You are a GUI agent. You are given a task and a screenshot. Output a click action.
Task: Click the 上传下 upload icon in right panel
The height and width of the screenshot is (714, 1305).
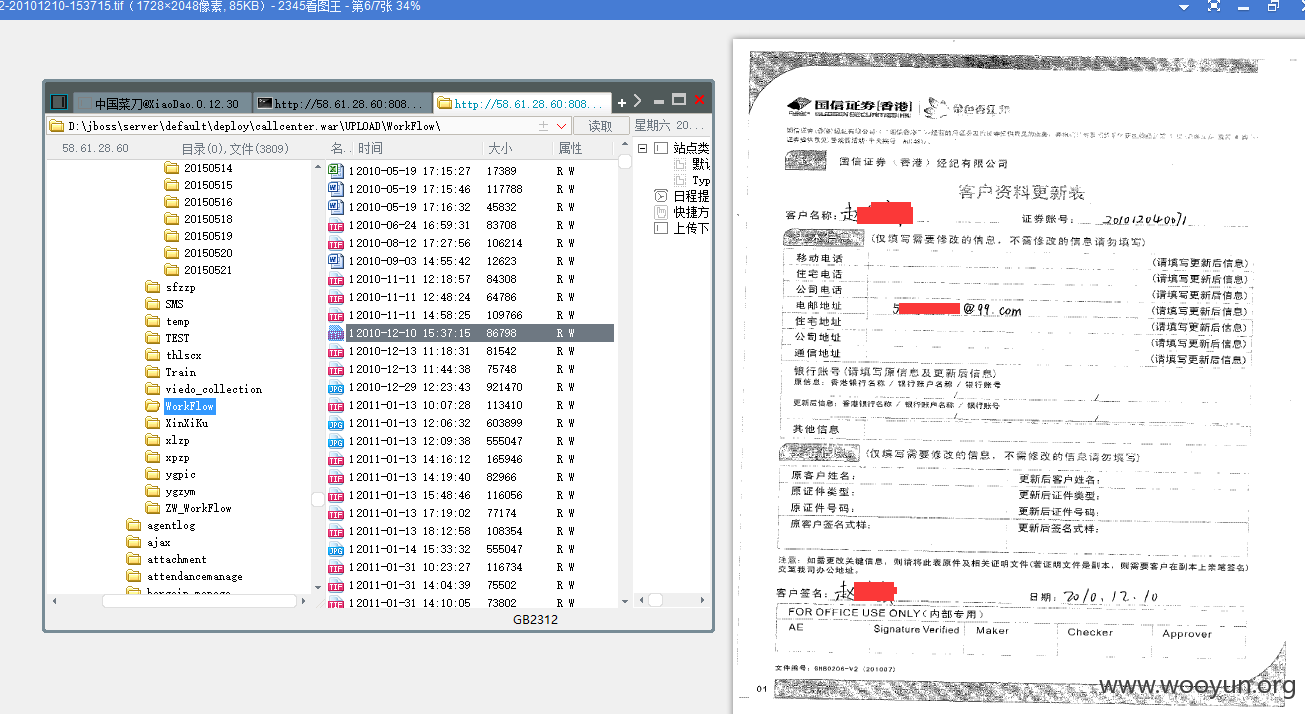tap(661, 228)
